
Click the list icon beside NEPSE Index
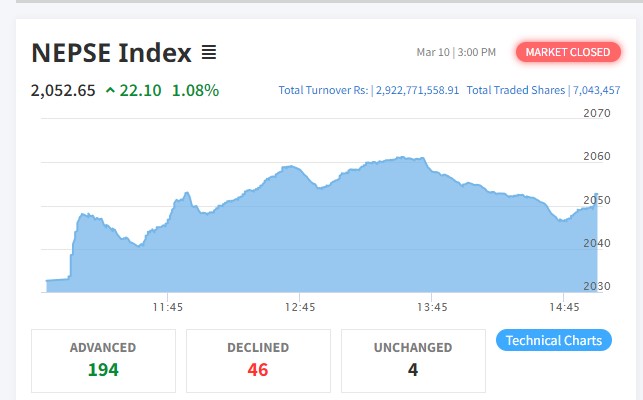[209, 52]
